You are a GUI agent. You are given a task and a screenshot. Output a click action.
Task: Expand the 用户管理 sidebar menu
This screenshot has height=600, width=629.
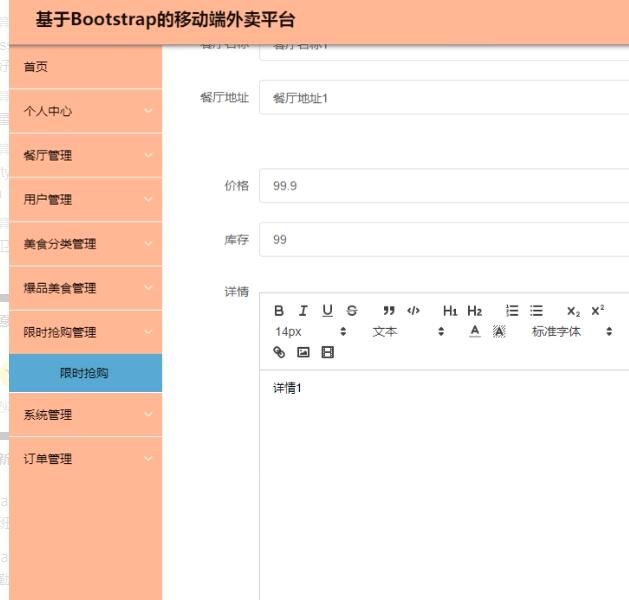pyautogui.click(x=85, y=199)
